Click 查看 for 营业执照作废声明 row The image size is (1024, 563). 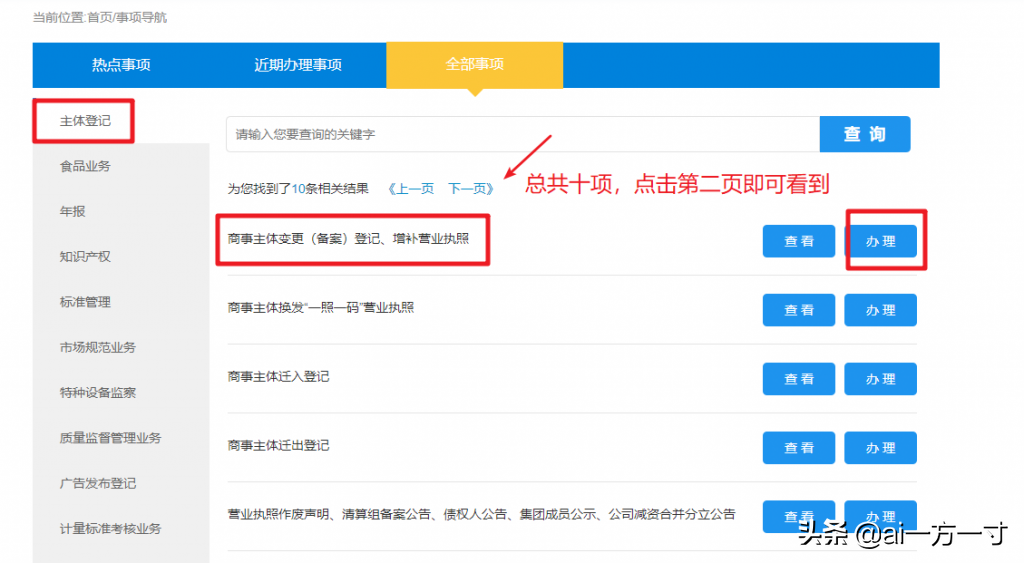799,516
